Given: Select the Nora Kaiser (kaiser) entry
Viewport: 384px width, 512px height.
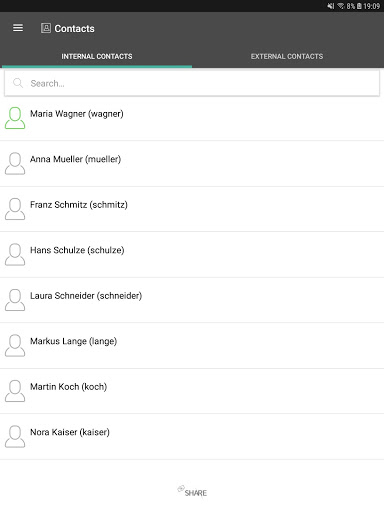Looking at the screenshot, I should coord(192,437).
